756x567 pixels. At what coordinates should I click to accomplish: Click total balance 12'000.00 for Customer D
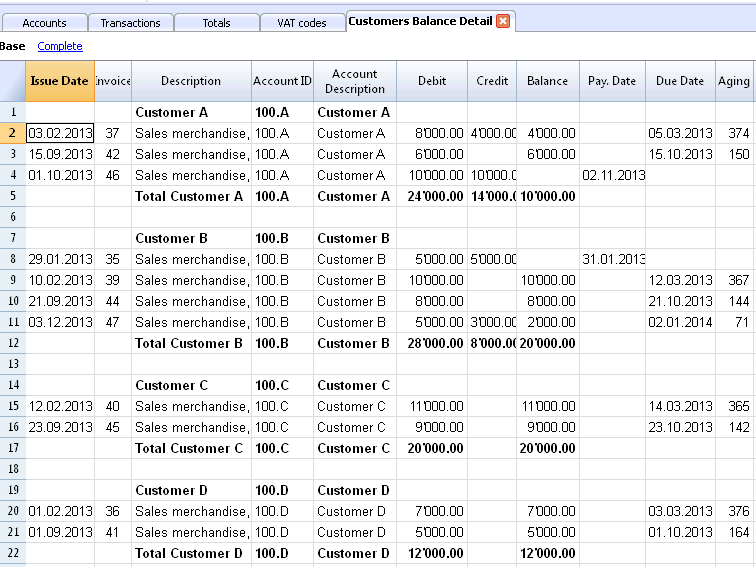548,553
